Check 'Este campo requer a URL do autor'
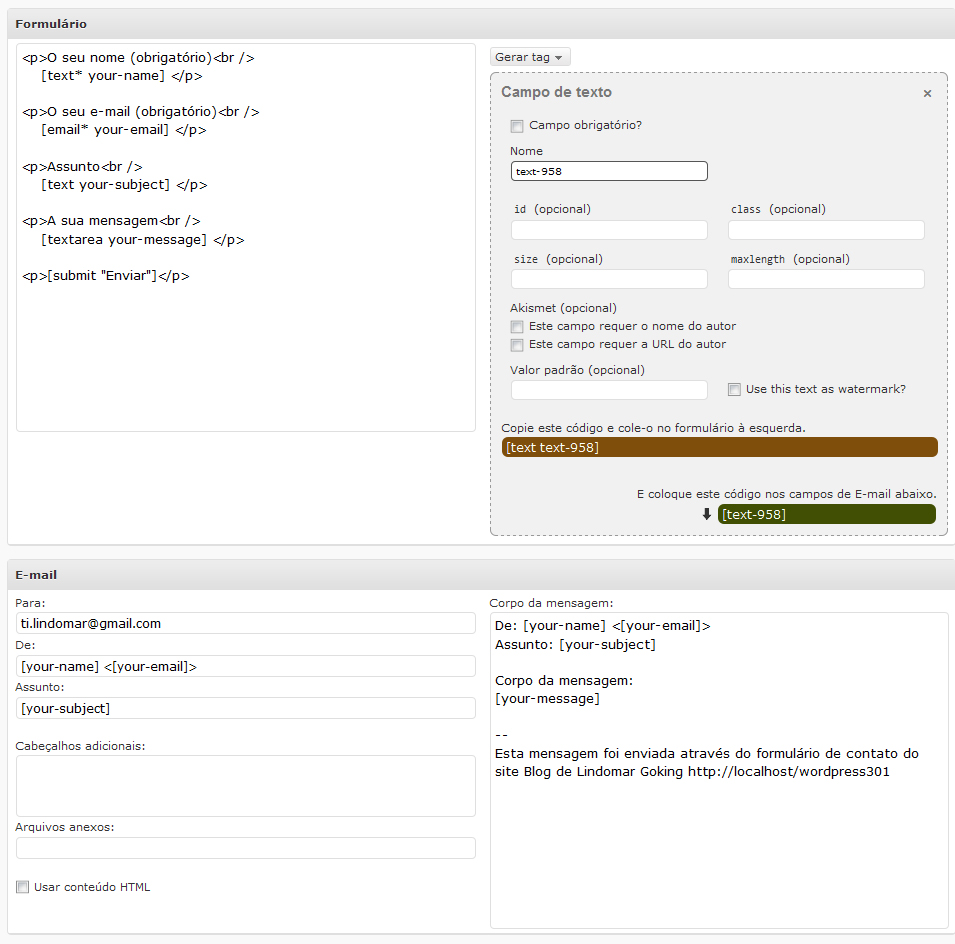The height and width of the screenshot is (944, 955). [516, 345]
